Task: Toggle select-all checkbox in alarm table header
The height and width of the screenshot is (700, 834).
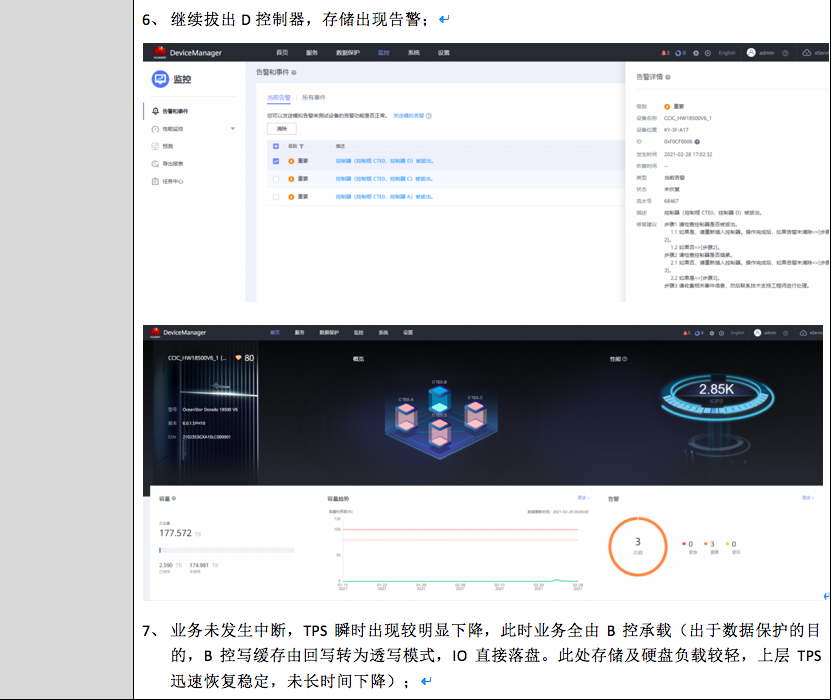Action: (276, 145)
